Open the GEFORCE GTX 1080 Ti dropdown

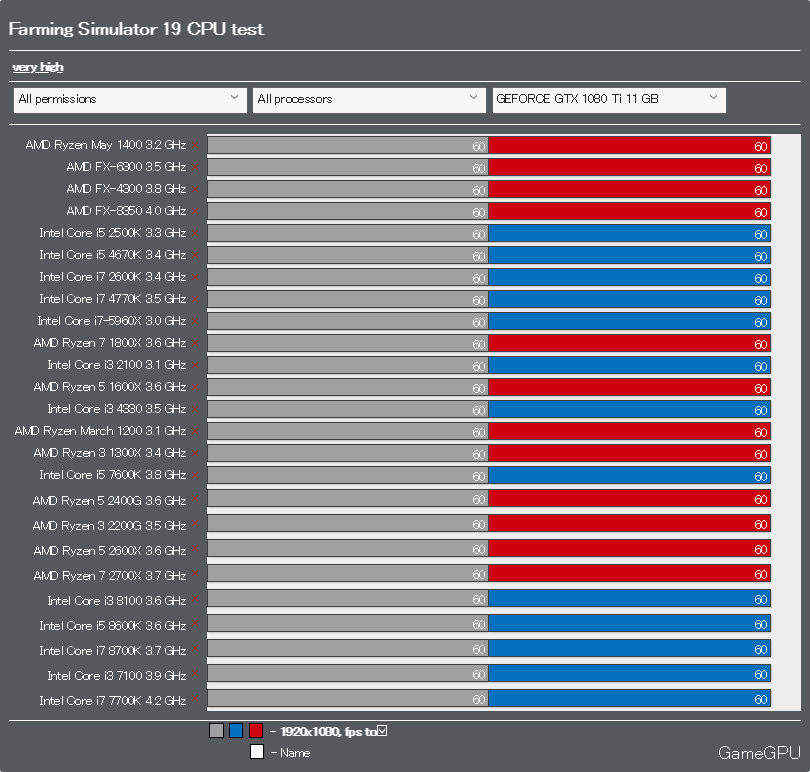[x=608, y=99]
